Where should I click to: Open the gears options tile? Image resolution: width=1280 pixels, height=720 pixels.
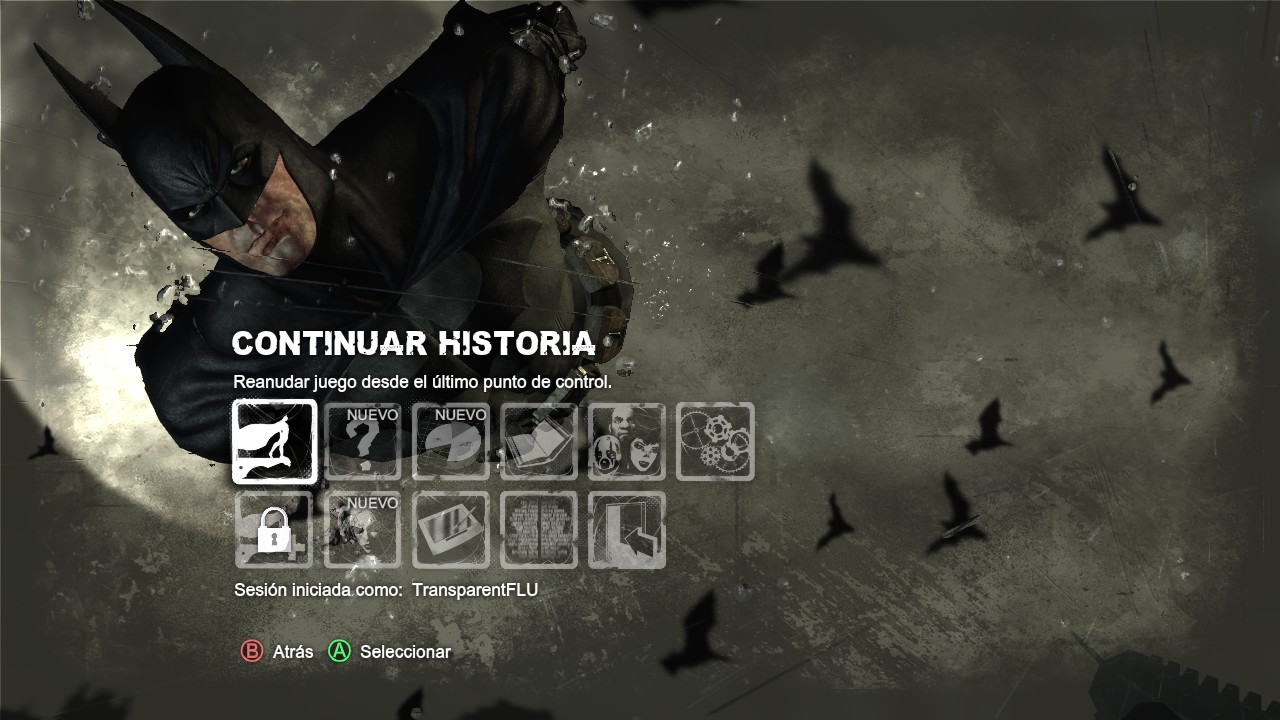(x=715, y=442)
